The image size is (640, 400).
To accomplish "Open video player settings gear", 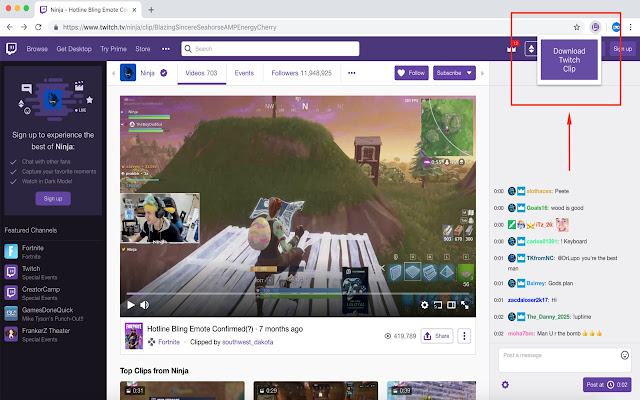I will tap(424, 305).
